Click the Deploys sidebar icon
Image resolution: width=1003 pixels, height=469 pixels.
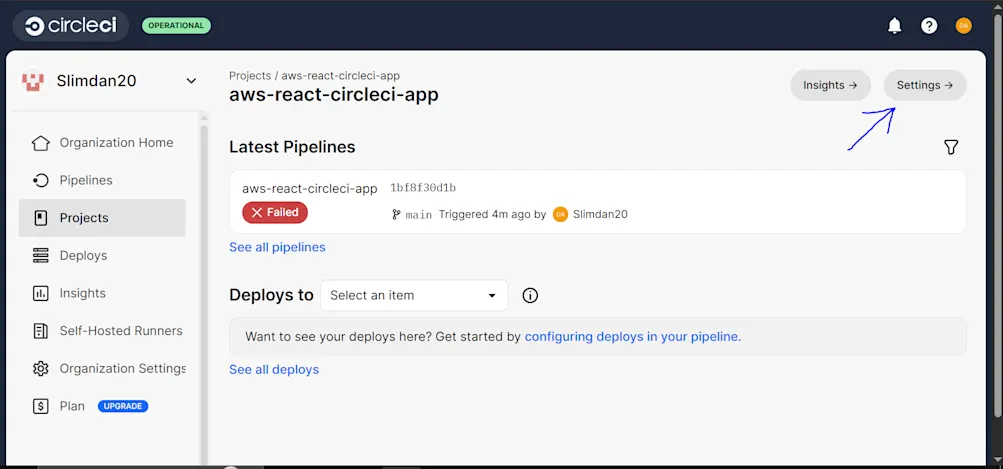[40, 256]
